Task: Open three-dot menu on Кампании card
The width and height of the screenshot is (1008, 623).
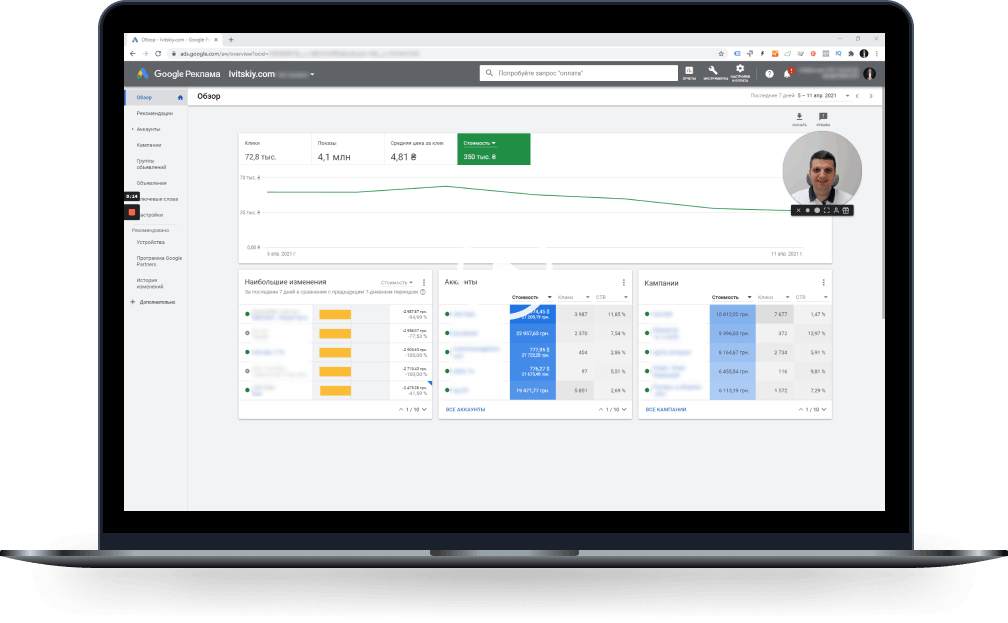Action: (x=822, y=283)
